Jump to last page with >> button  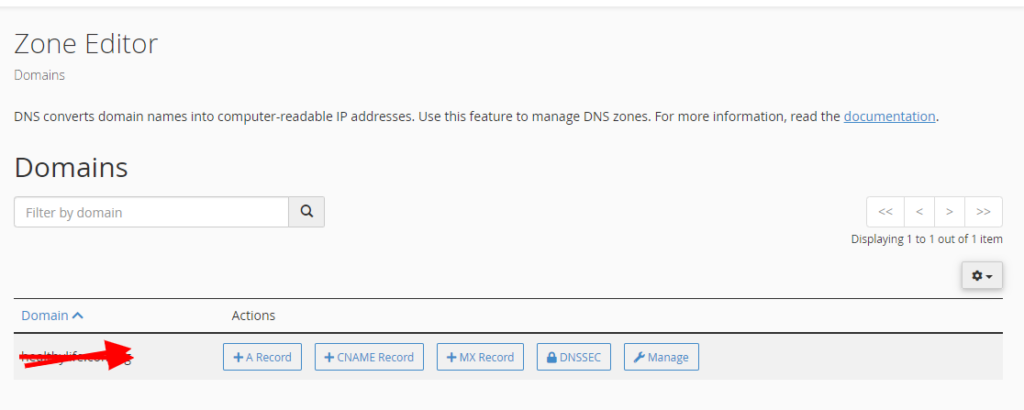[x=984, y=212]
